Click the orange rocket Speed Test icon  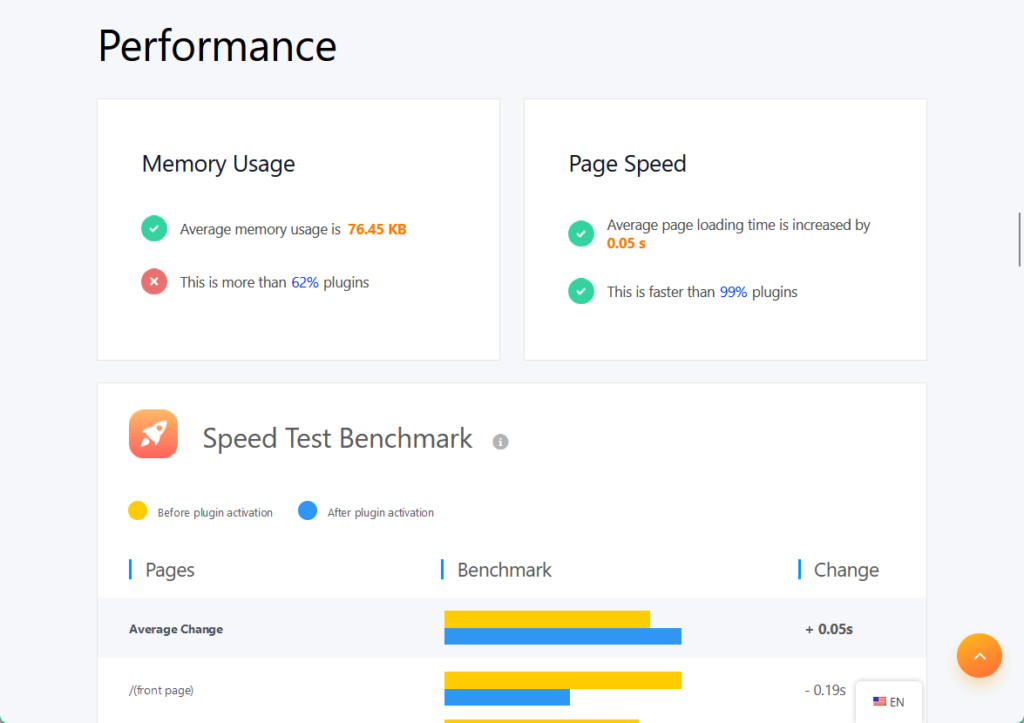coord(153,434)
